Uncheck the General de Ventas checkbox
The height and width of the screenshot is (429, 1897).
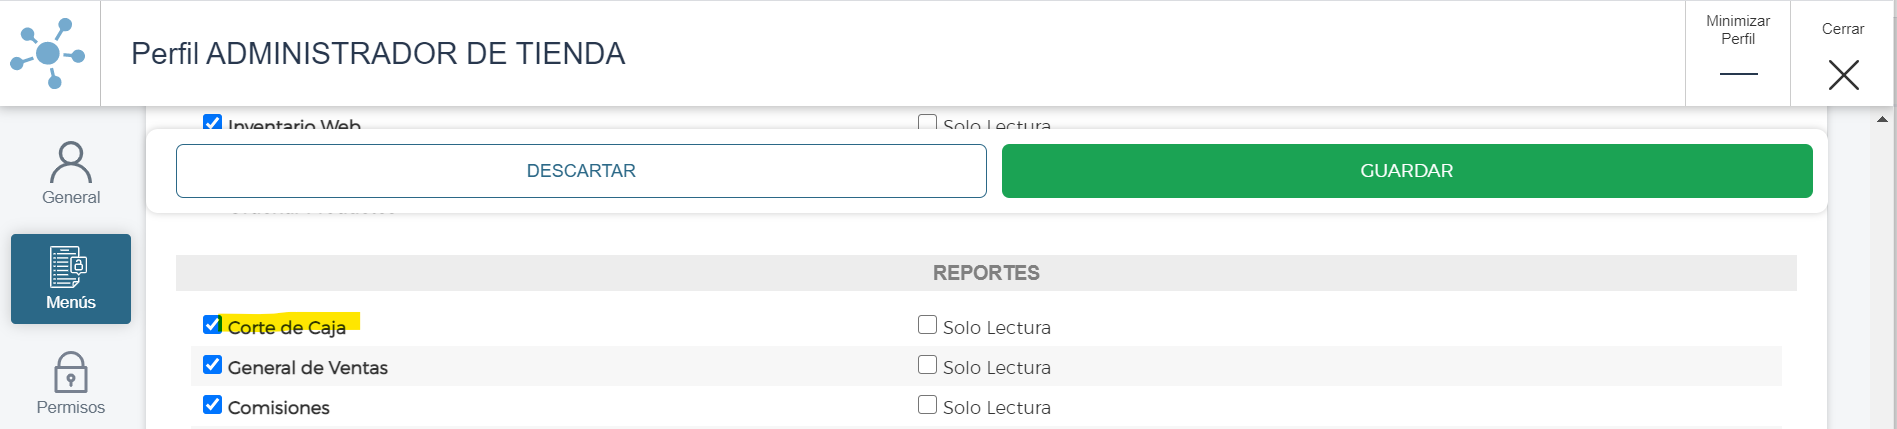pos(212,365)
